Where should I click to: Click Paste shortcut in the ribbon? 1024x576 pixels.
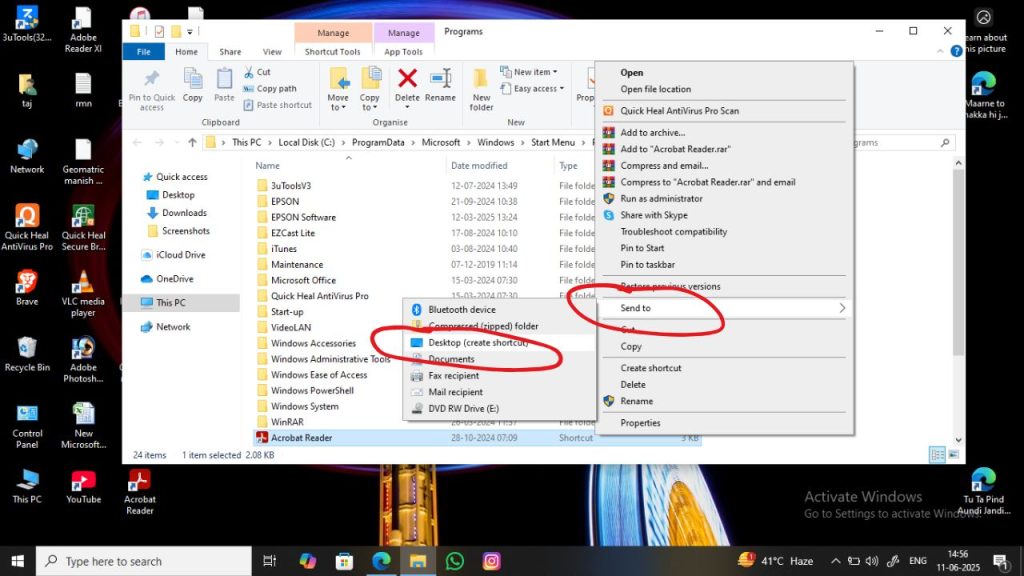[278, 104]
